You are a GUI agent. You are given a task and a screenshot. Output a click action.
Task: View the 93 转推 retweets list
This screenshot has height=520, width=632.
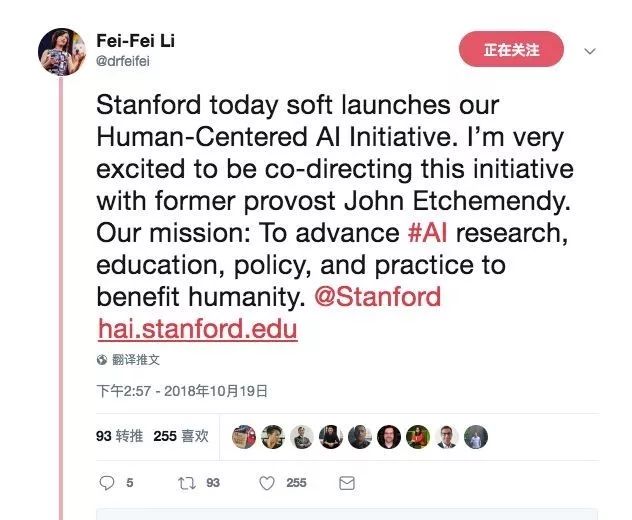click(x=117, y=436)
